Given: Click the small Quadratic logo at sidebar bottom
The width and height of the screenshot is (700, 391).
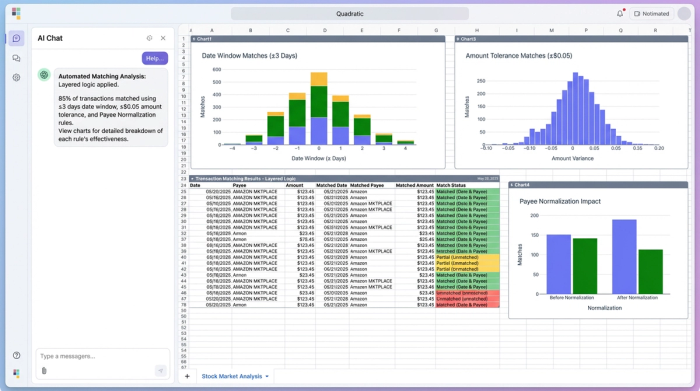Looking at the screenshot, I should [x=17, y=373].
